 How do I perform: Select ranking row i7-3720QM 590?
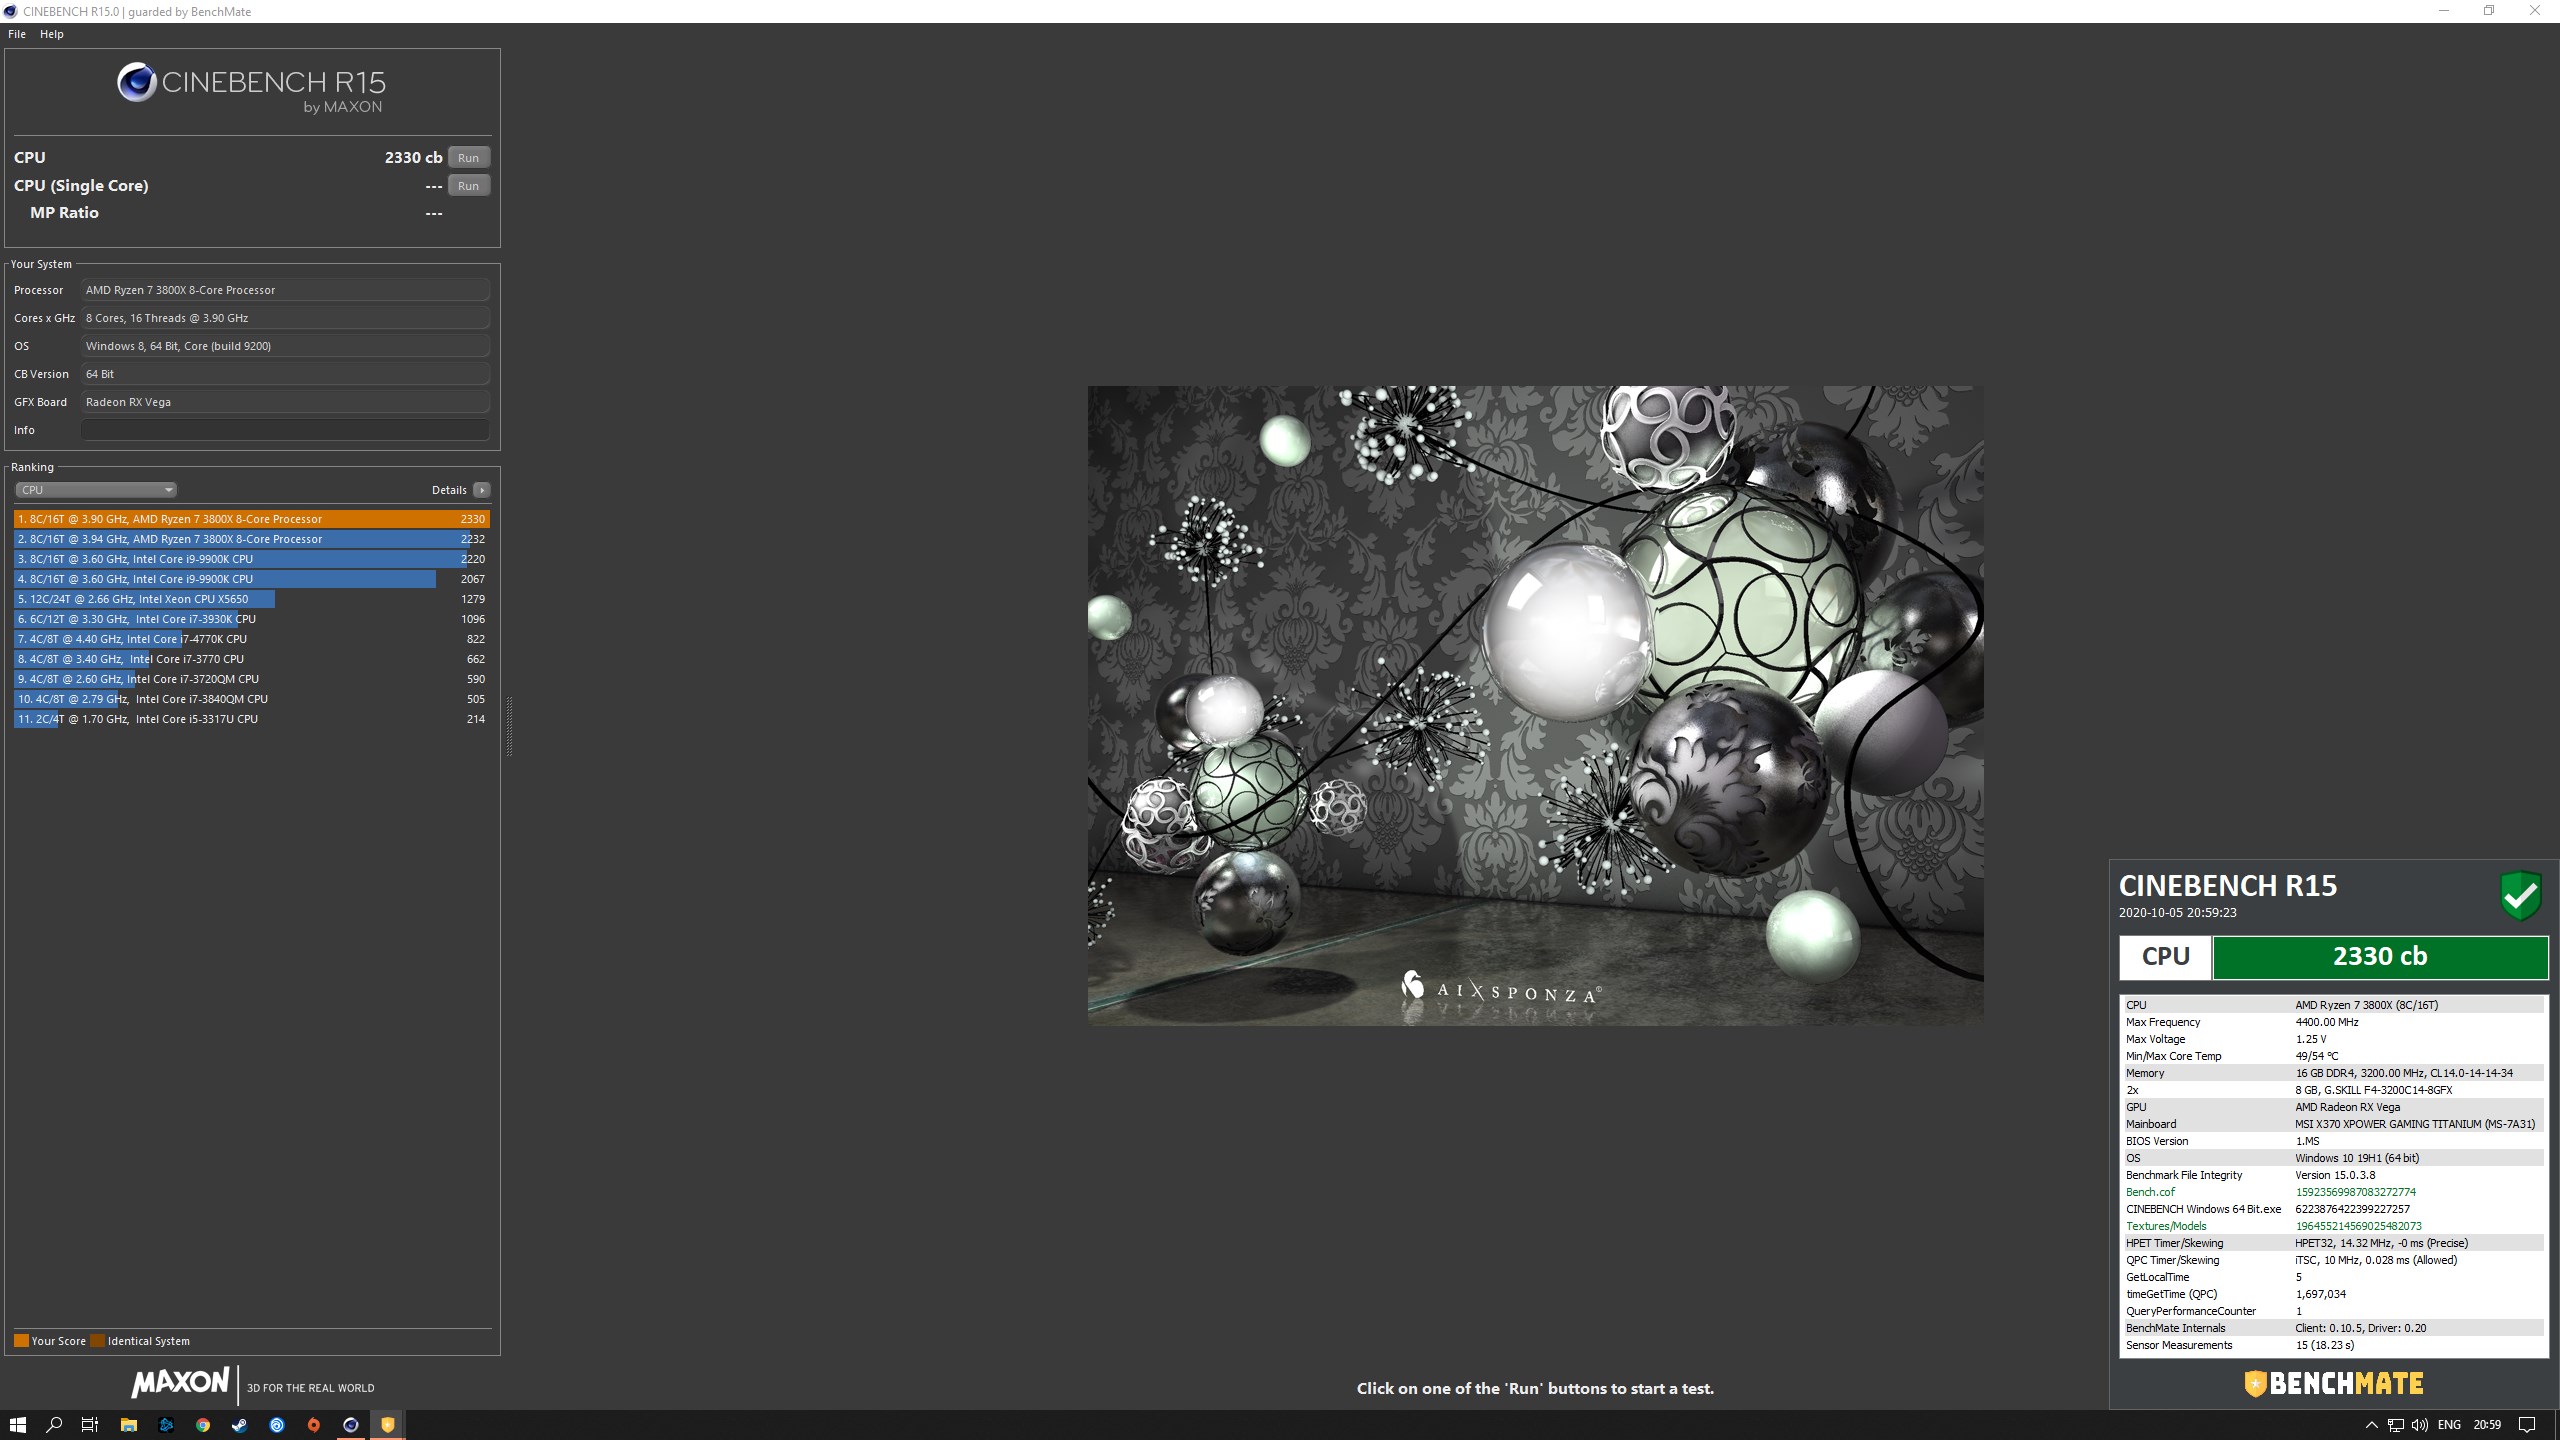[252, 679]
